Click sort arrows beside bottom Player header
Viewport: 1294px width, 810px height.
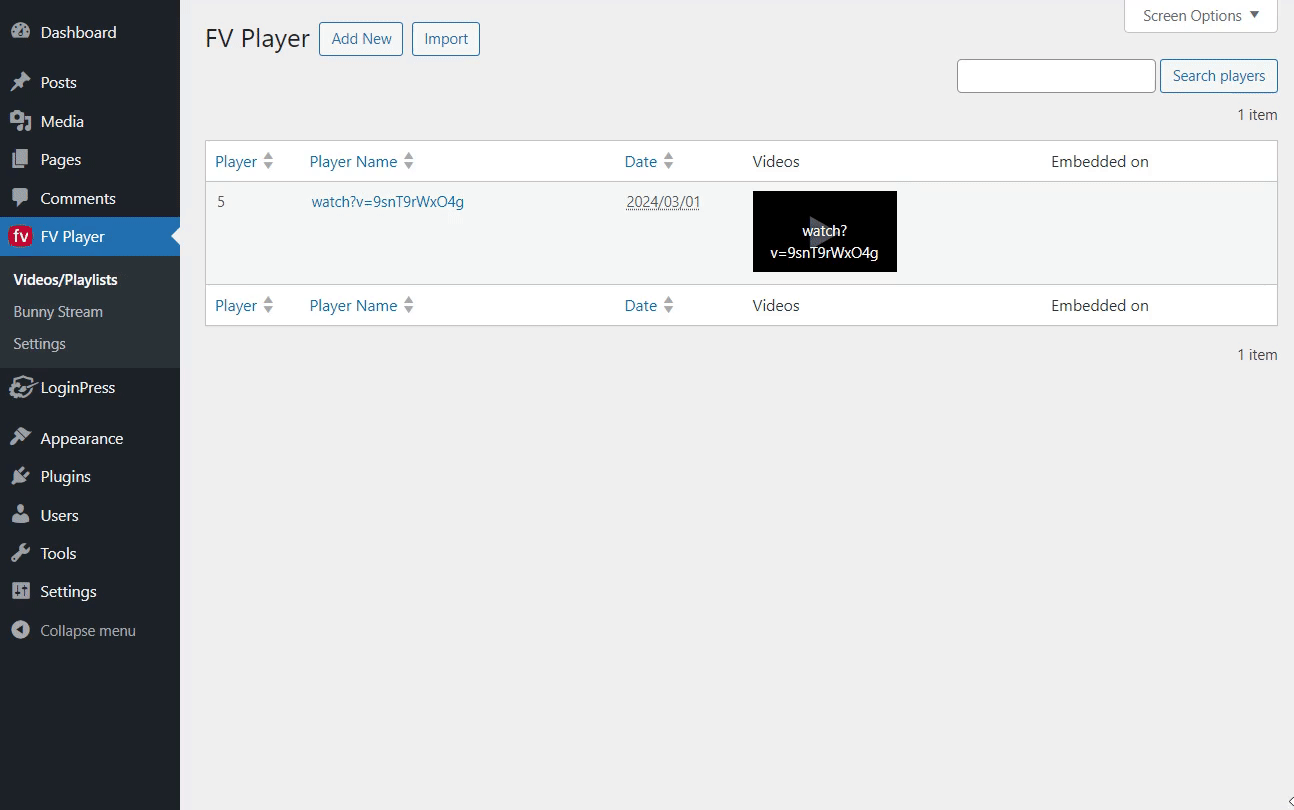pyautogui.click(x=268, y=305)
